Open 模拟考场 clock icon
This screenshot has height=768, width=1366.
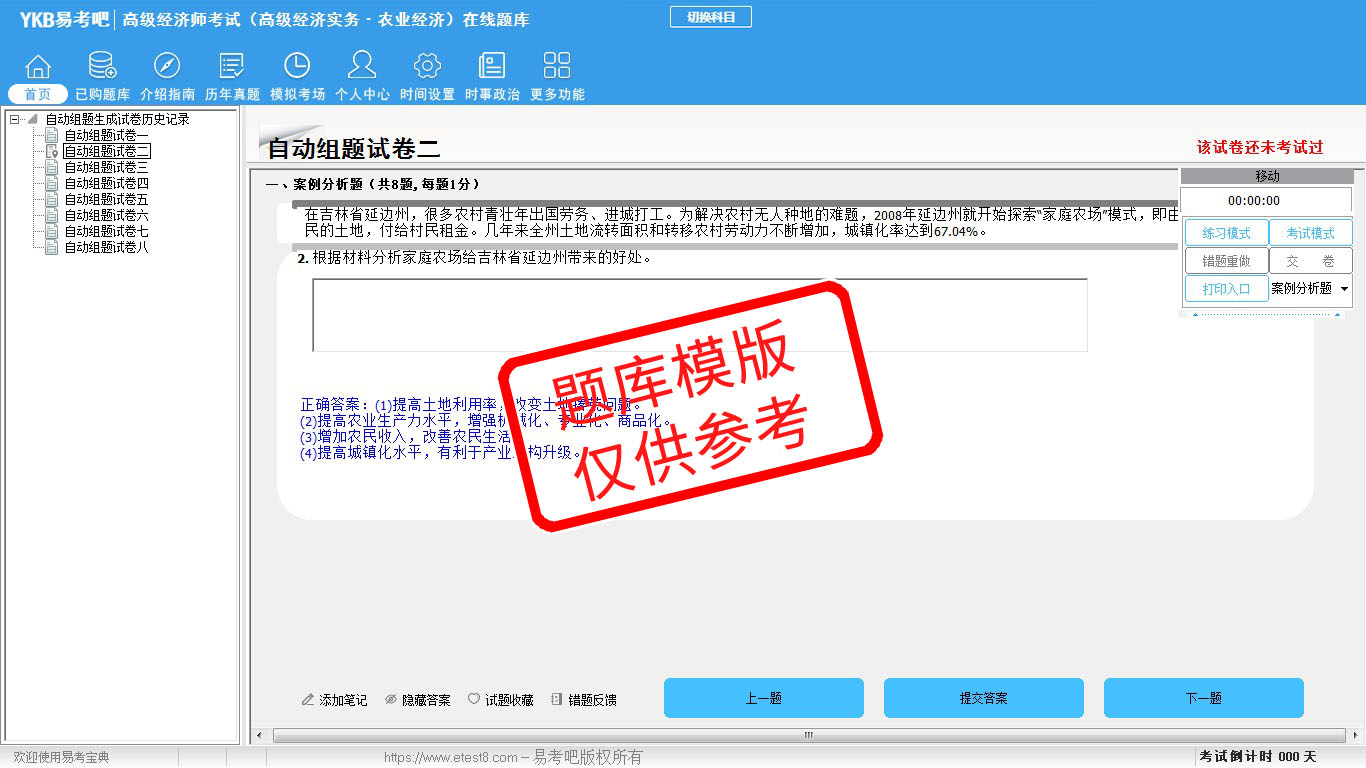point(297,67)
